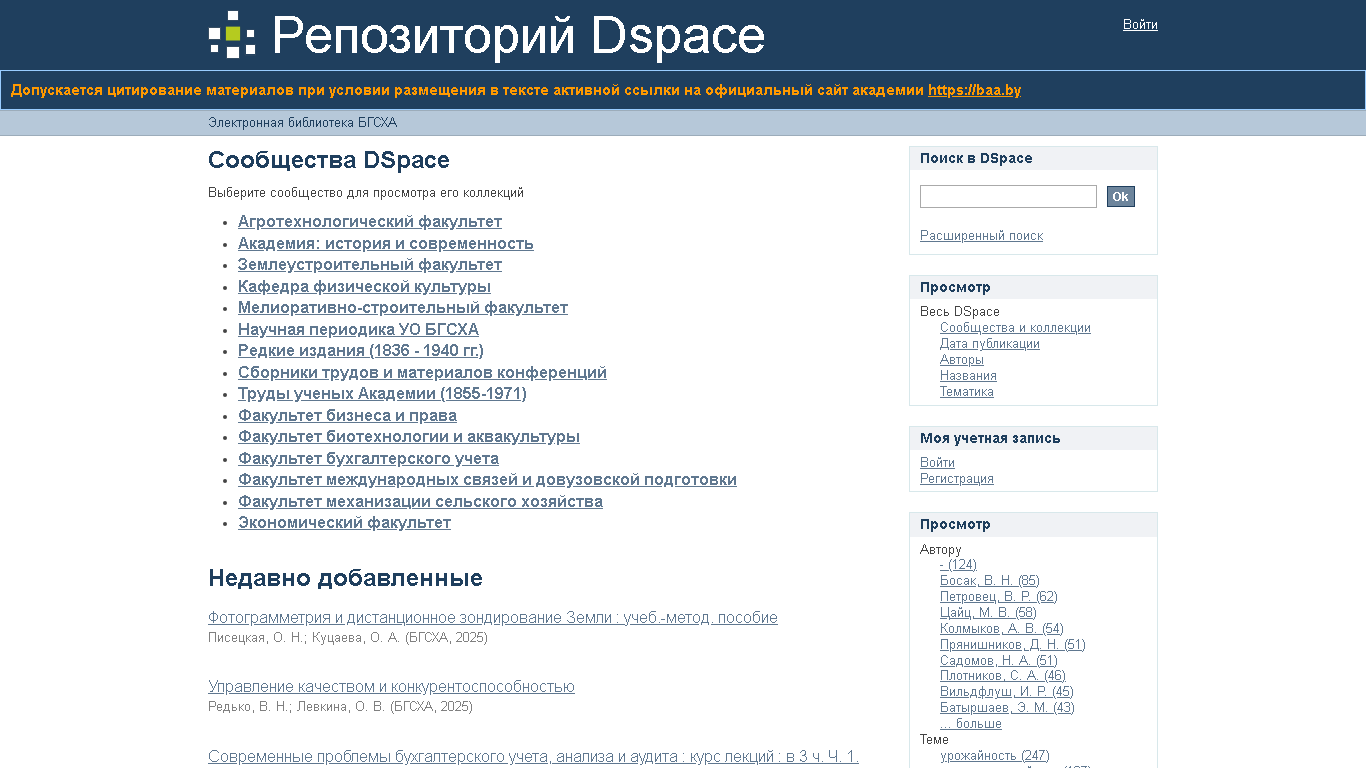Screen dimensions: 1366x768
Task: Open Факультет международных связей и довузовской подготовки
Action: point(487,480)
